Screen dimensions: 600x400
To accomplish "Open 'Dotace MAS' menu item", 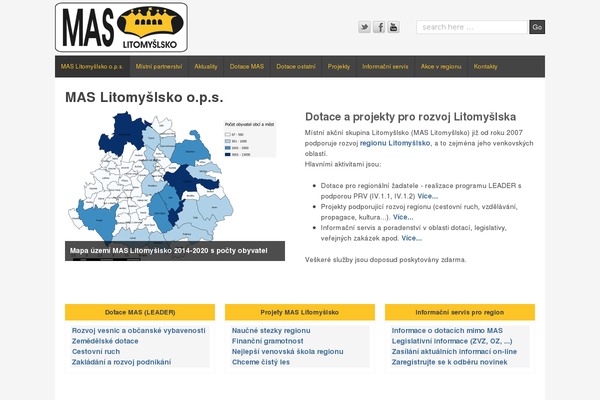I will pos(247,67).
